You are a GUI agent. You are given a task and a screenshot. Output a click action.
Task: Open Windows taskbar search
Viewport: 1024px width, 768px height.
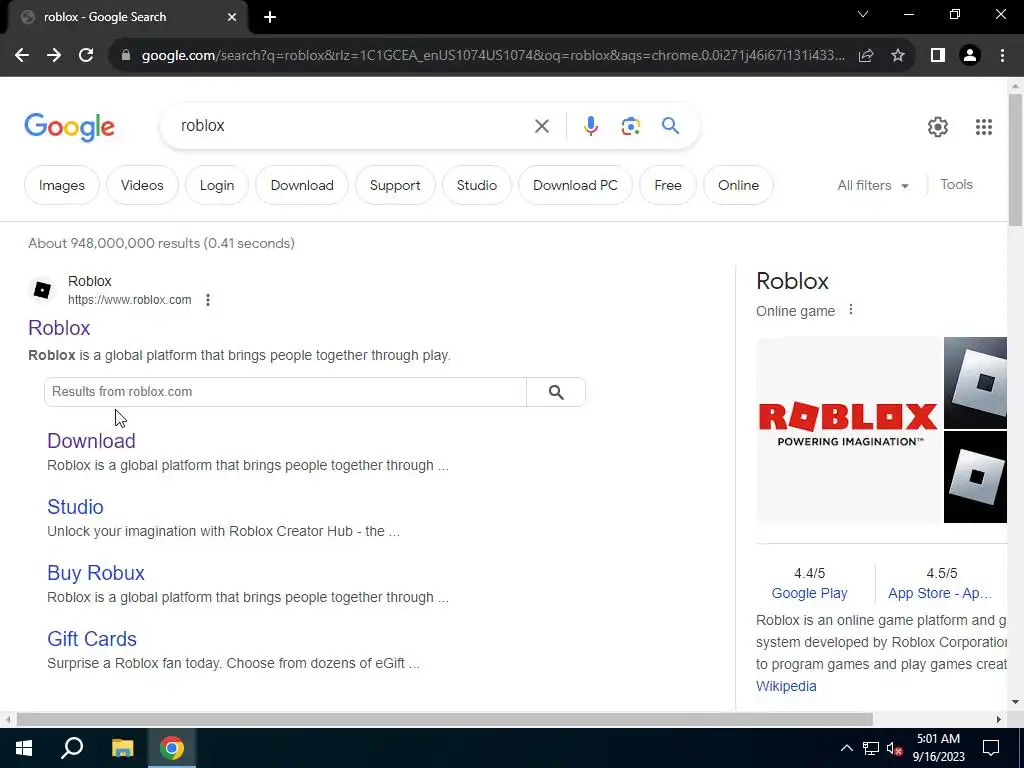coord(72,748)
